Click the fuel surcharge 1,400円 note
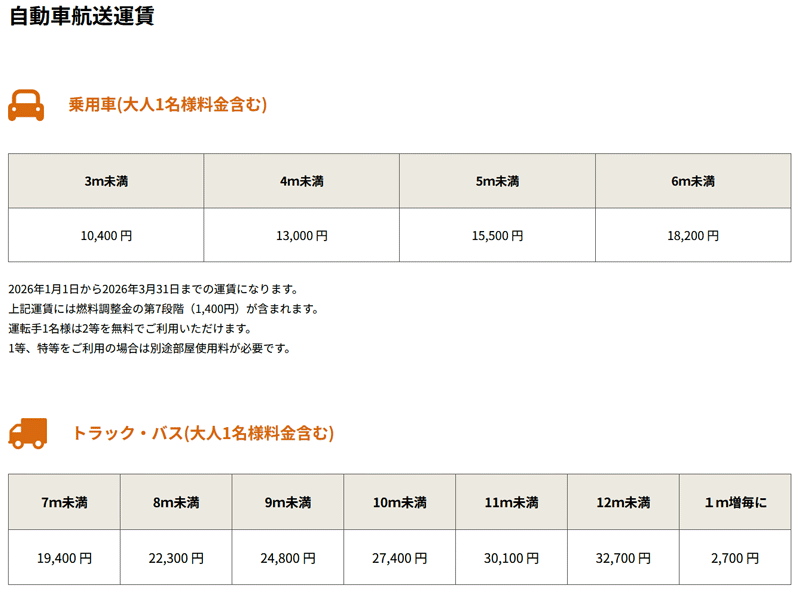The width and height of the screenshot is (800, 590). [163, 309]
